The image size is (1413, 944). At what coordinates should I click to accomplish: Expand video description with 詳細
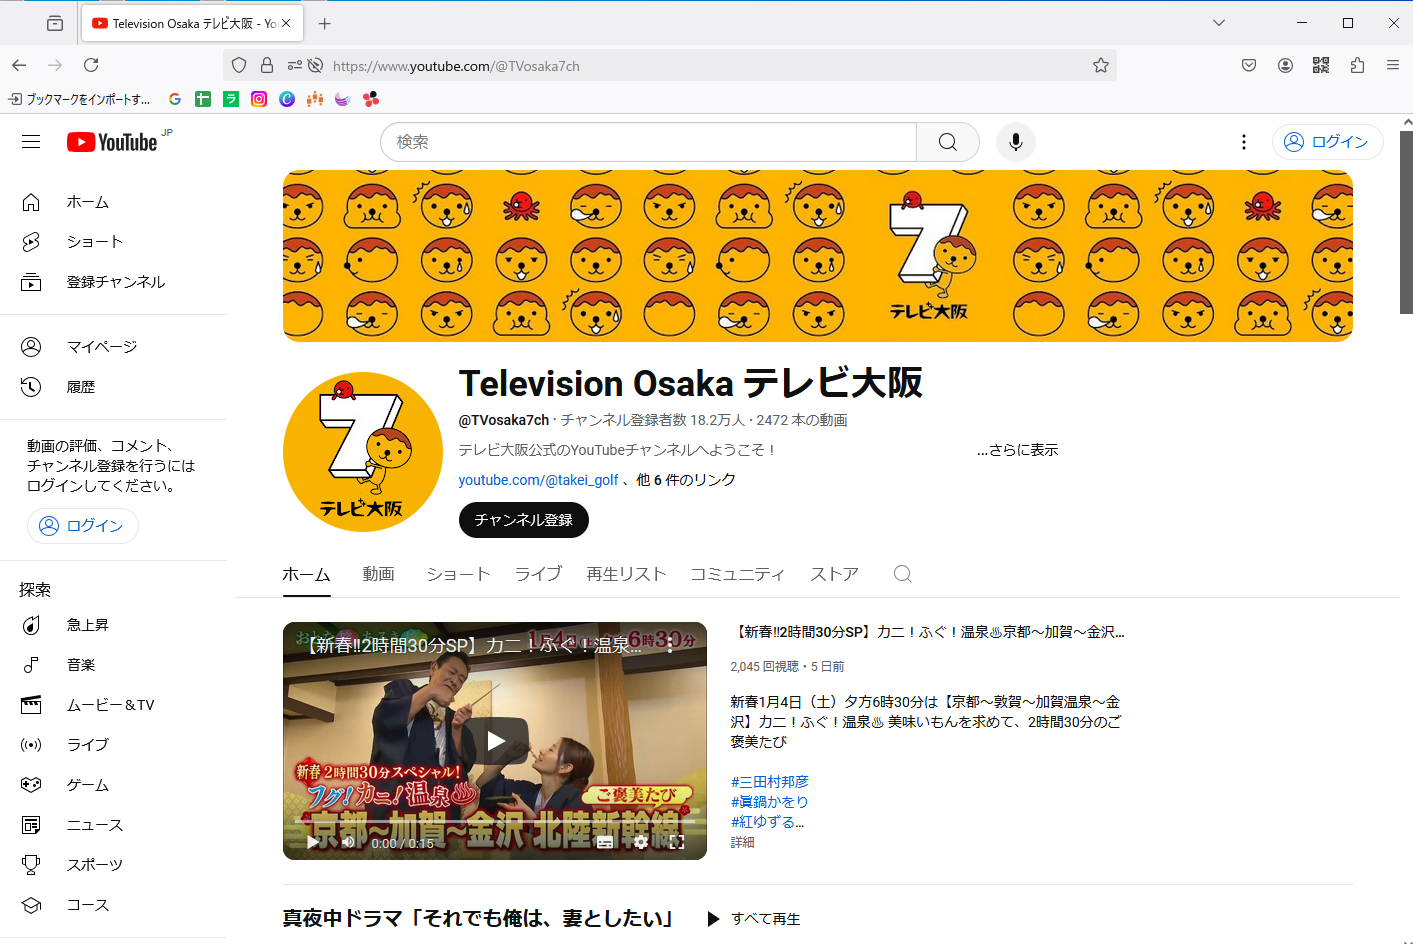(x=743, y=842)
